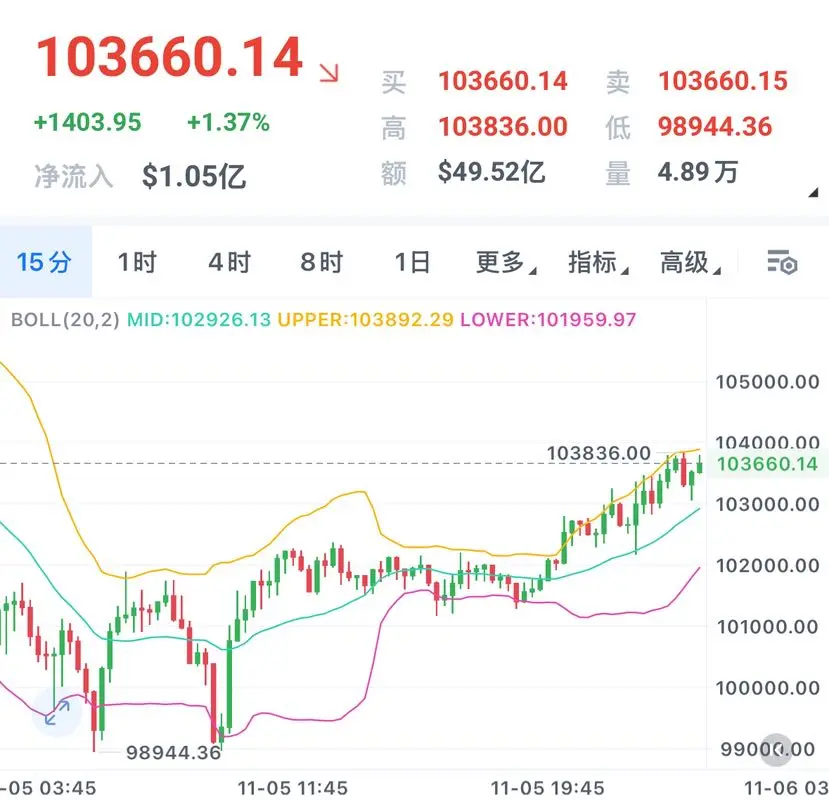Tap the main price 103660.14
The width and height of the screenshot is (829, 800).
coord(169,58)
